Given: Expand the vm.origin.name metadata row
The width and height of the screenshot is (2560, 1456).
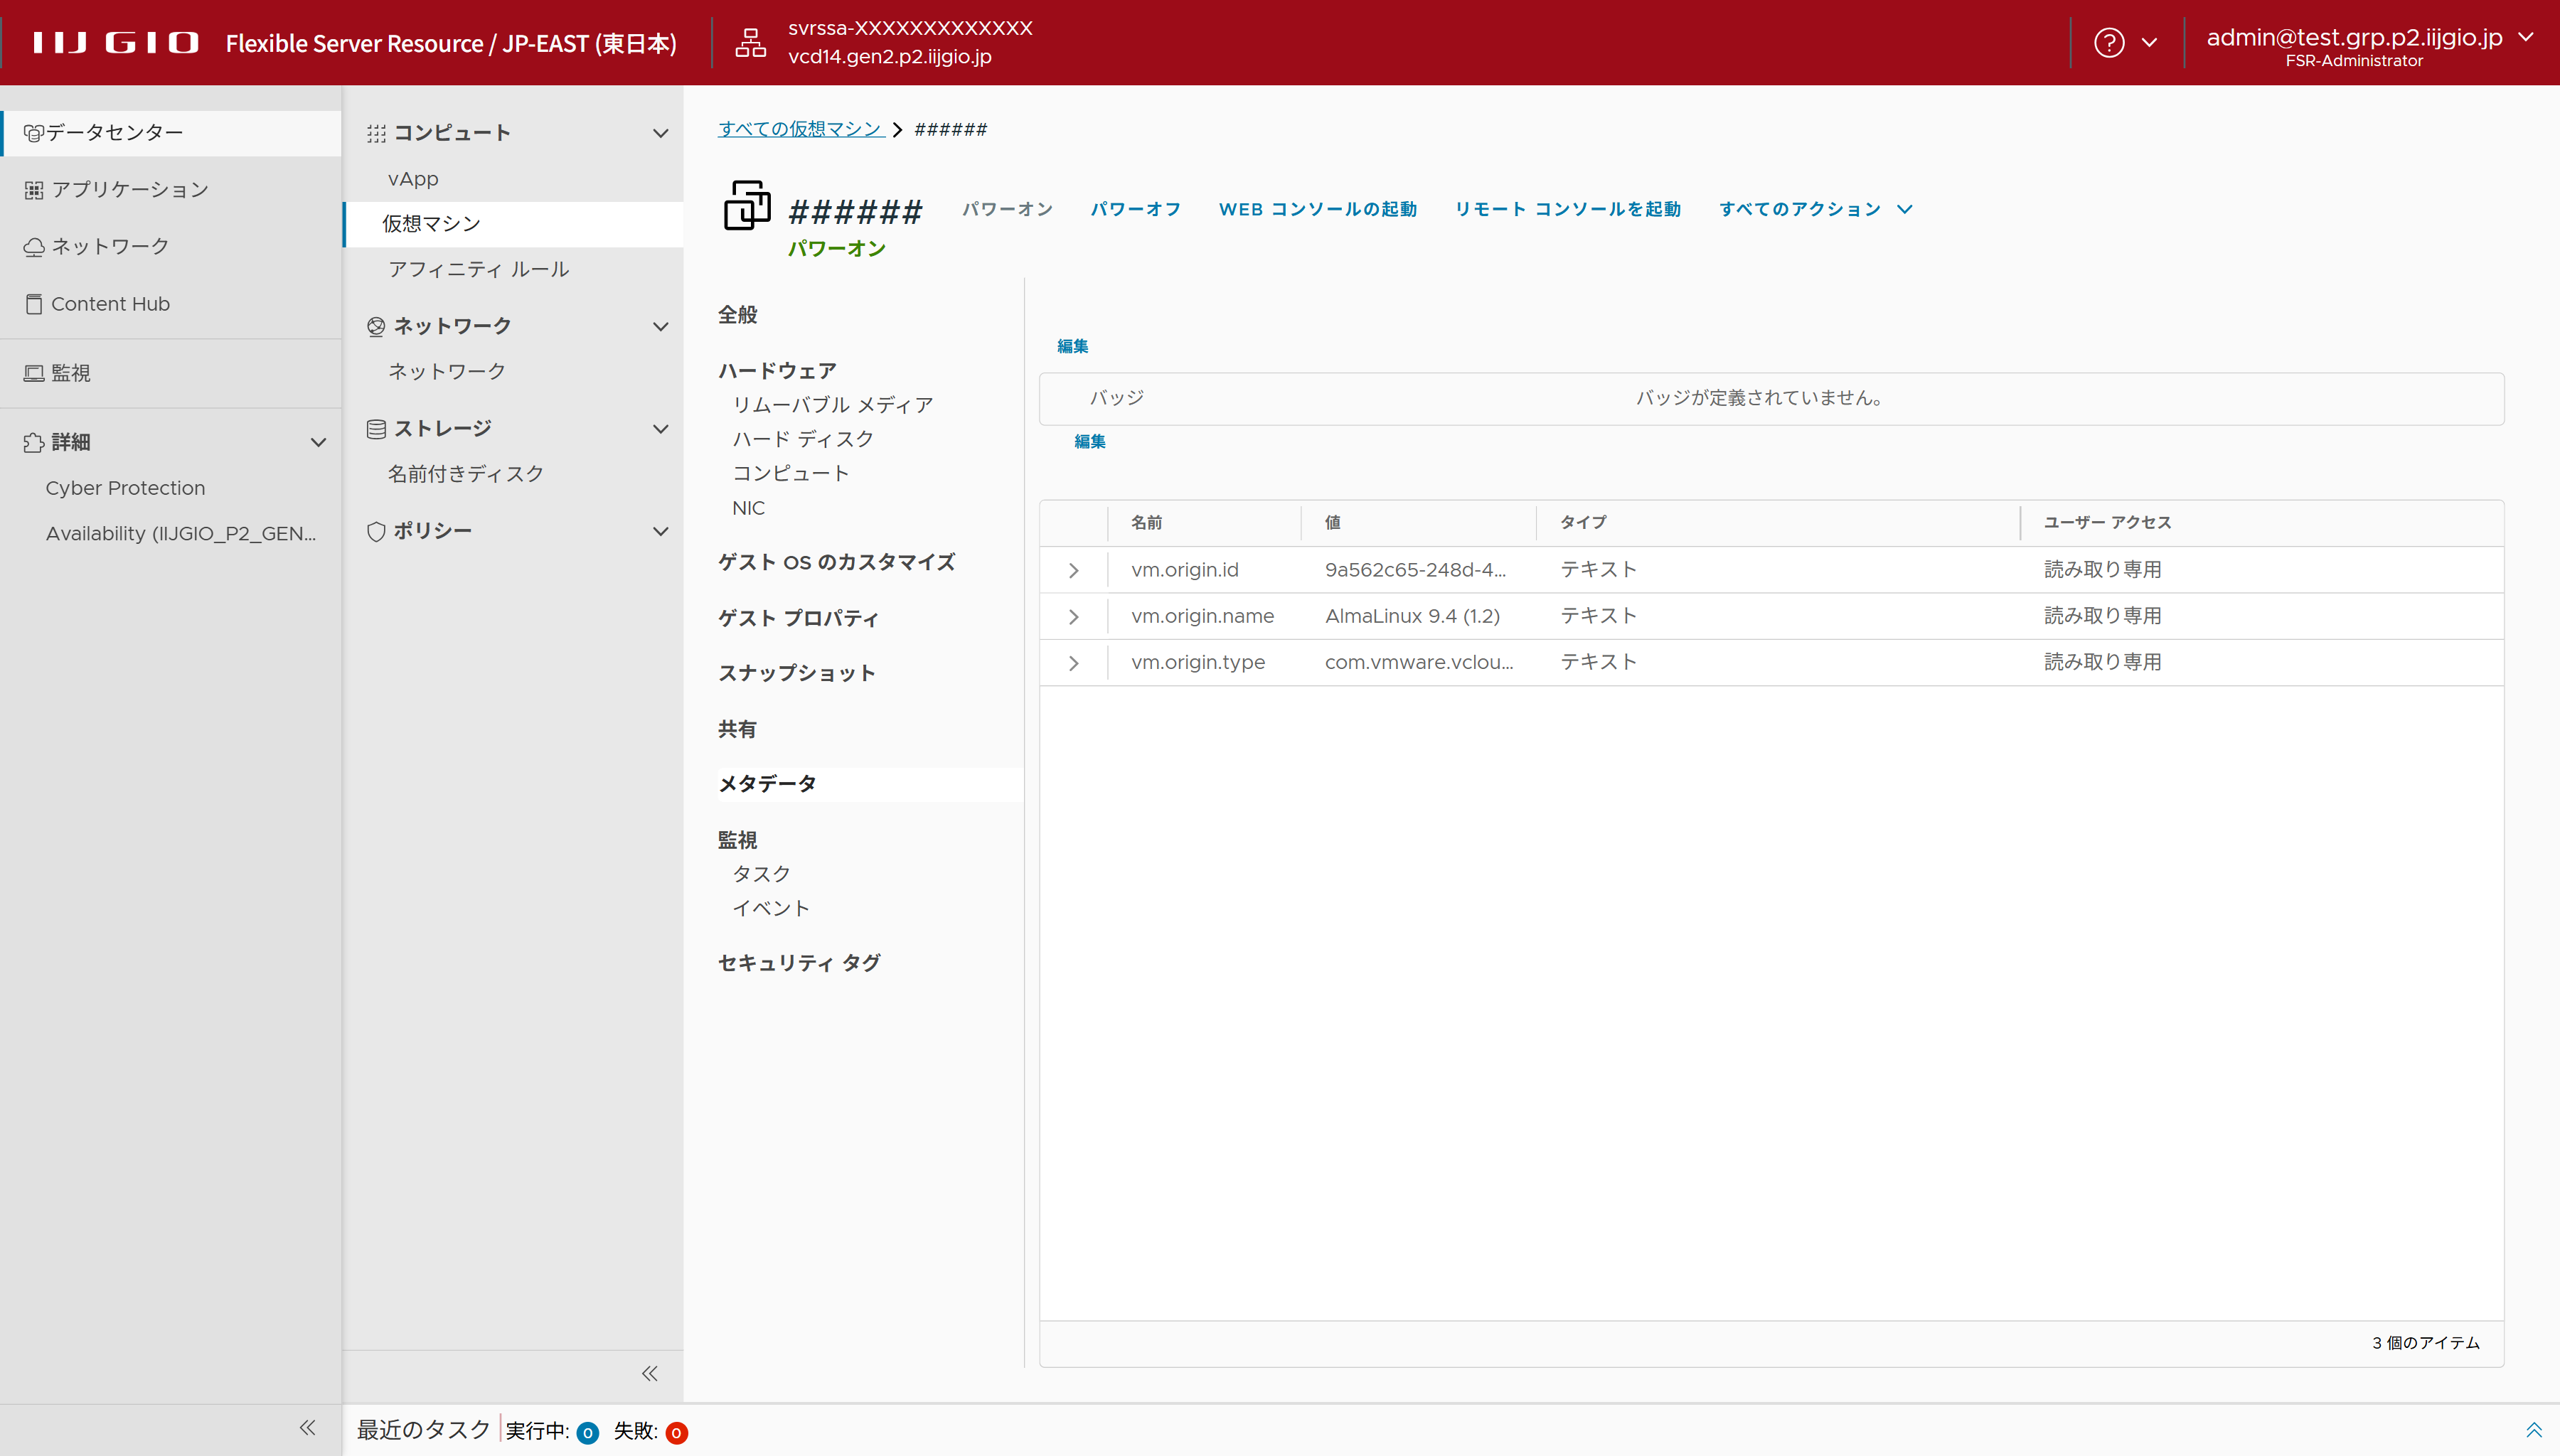Looking at the screenshot, I should tap(1073, 617).
